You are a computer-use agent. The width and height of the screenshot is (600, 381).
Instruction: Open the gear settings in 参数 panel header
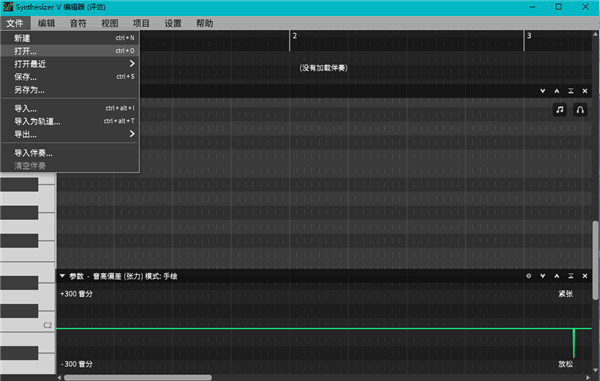pyautogui.click(x=528, y=276)
